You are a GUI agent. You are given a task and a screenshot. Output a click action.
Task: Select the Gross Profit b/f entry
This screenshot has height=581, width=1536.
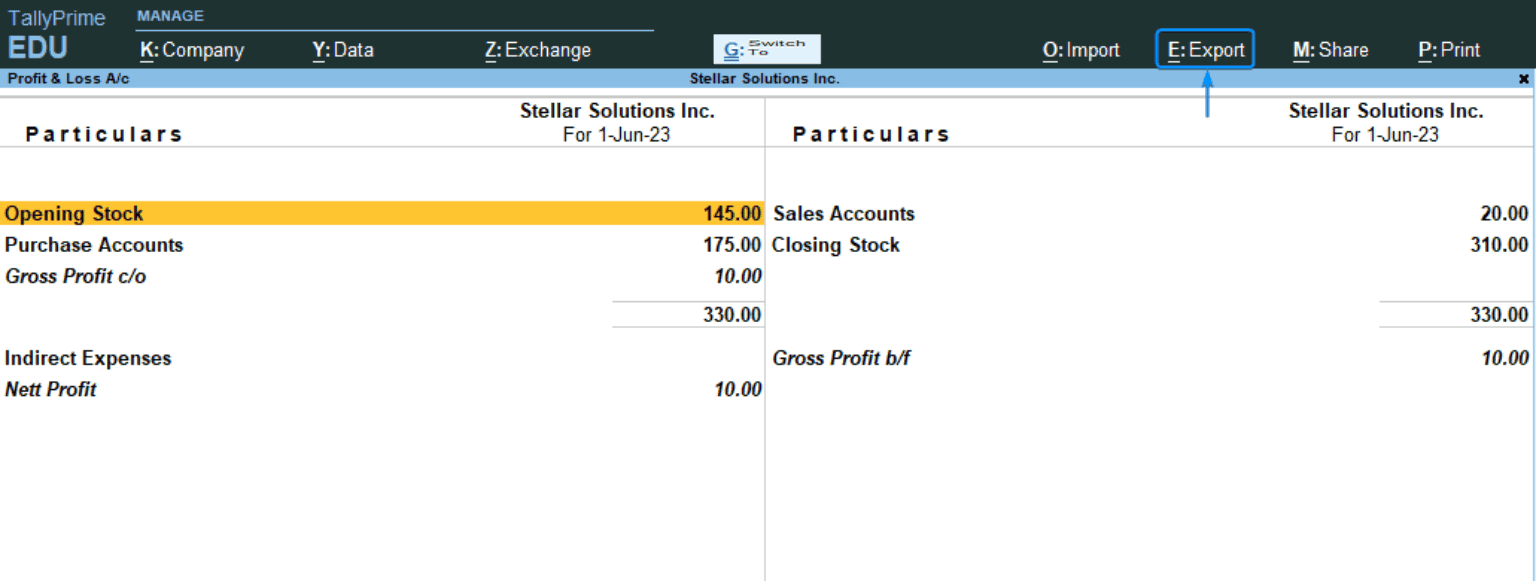pyautogui.click(x=841, y=358)
